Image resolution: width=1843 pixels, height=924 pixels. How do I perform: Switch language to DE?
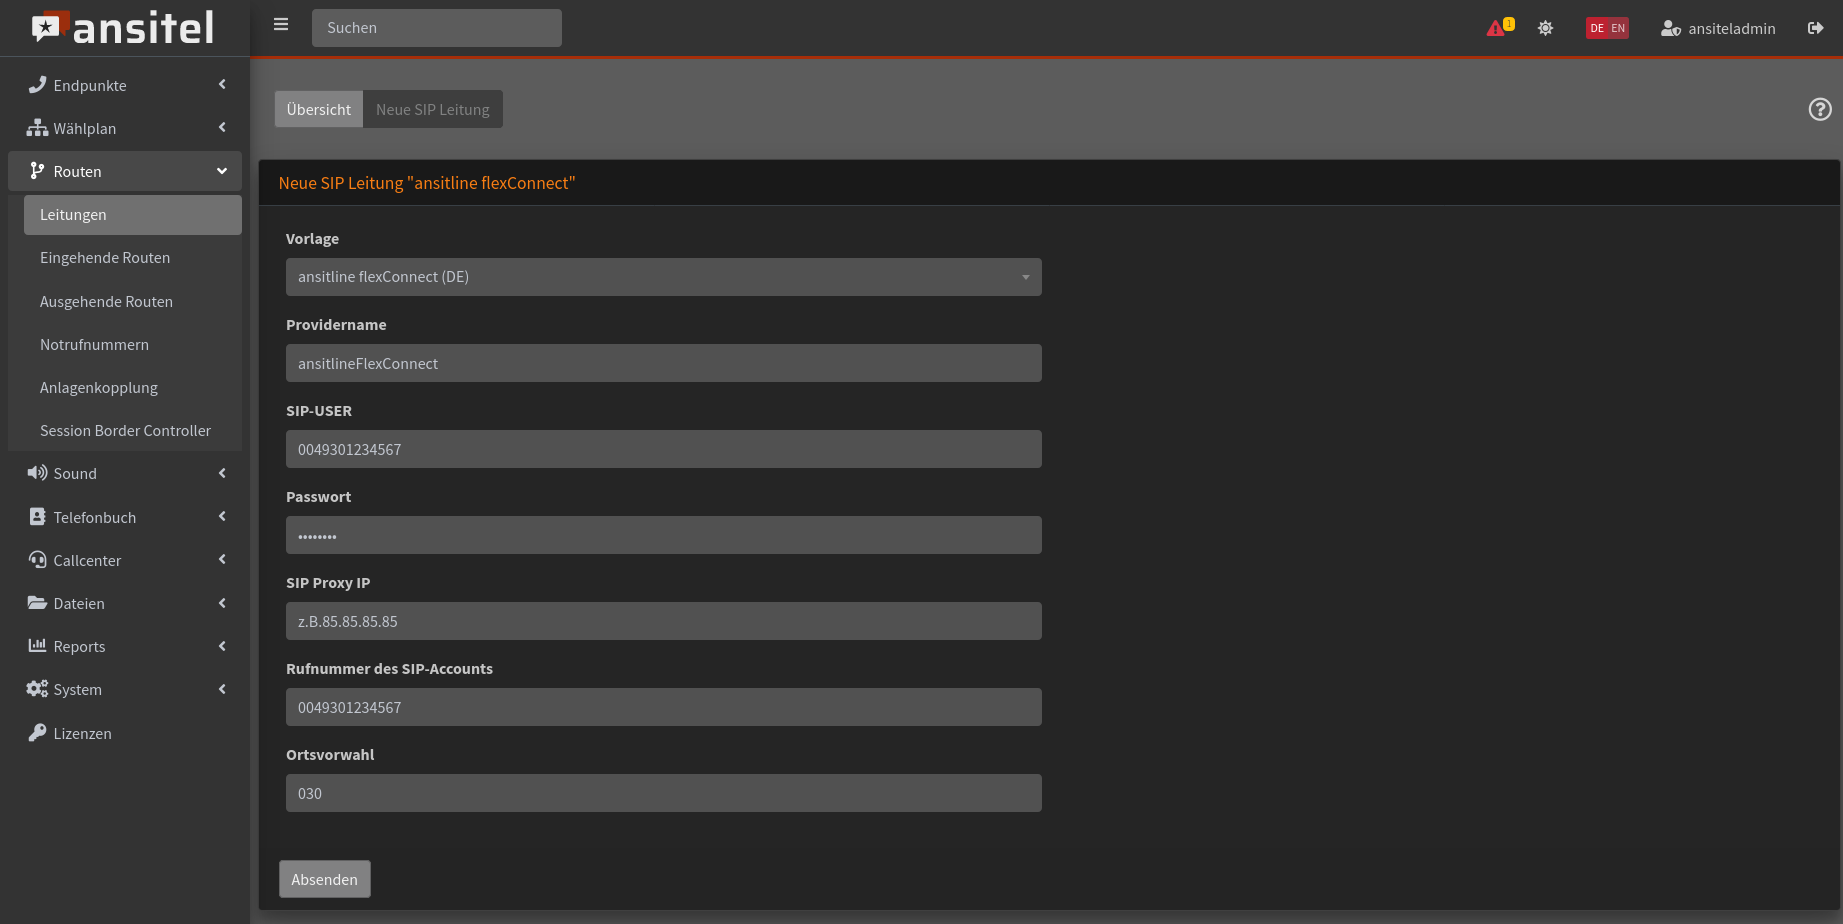coord(1596,28)
